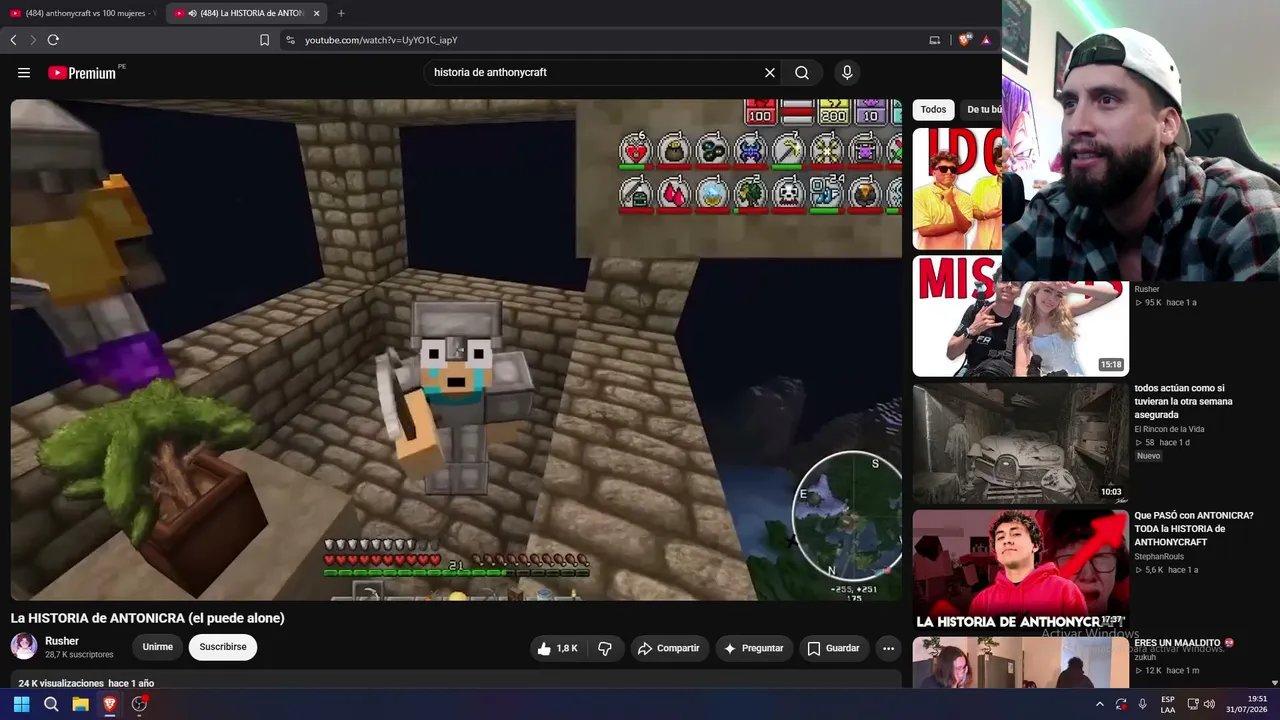1280x720 pixels.
Task: Go to YouTube Premium home logo
Action: (x=82, y=73)
